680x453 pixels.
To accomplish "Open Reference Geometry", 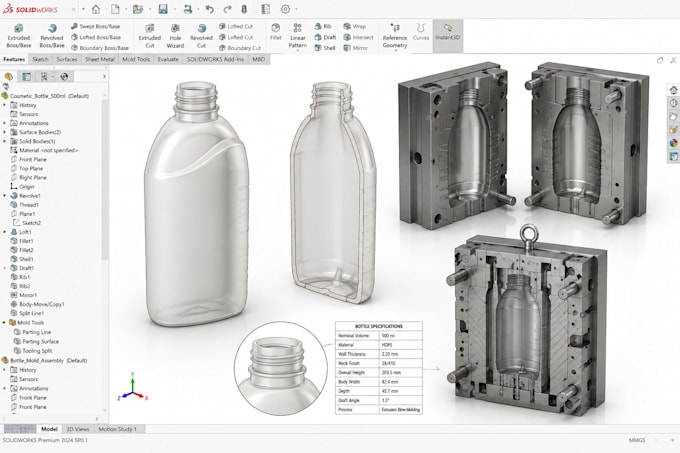I will coord(395,36).
